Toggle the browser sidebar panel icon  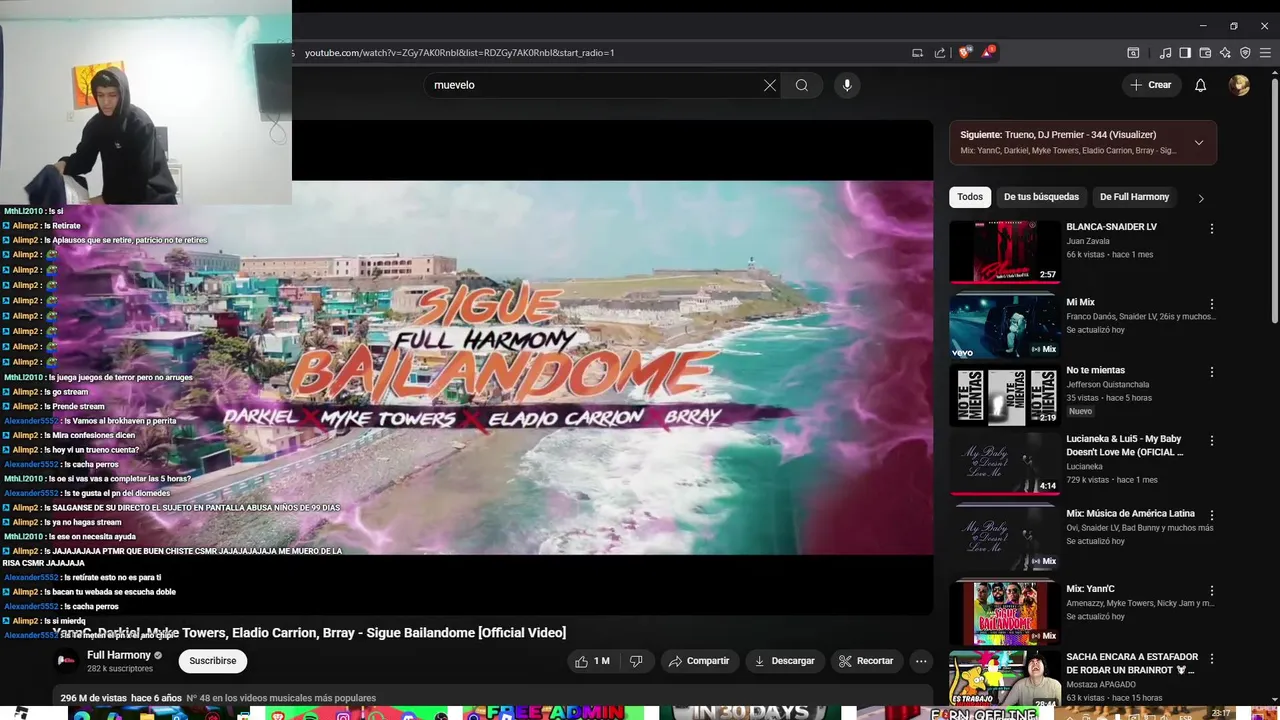[1185, 53]
